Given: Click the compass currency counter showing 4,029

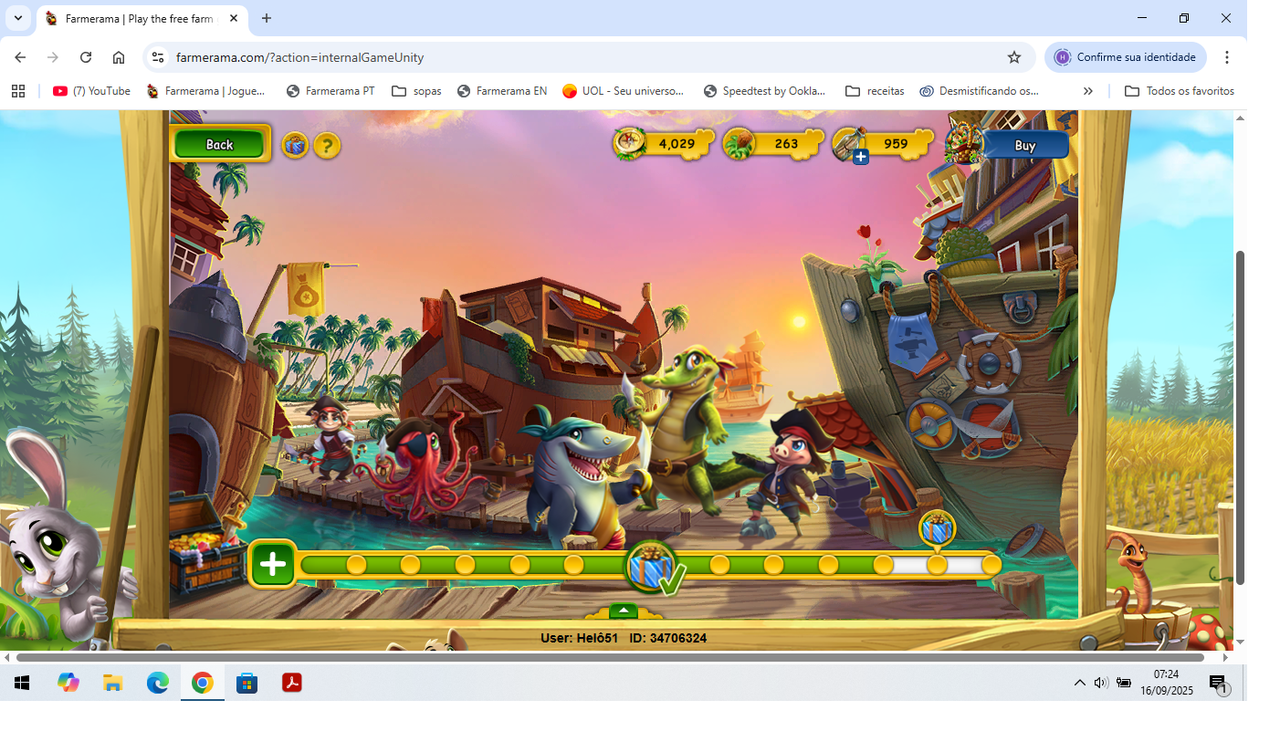Looking at the screenshot, I should click(663, 143).
